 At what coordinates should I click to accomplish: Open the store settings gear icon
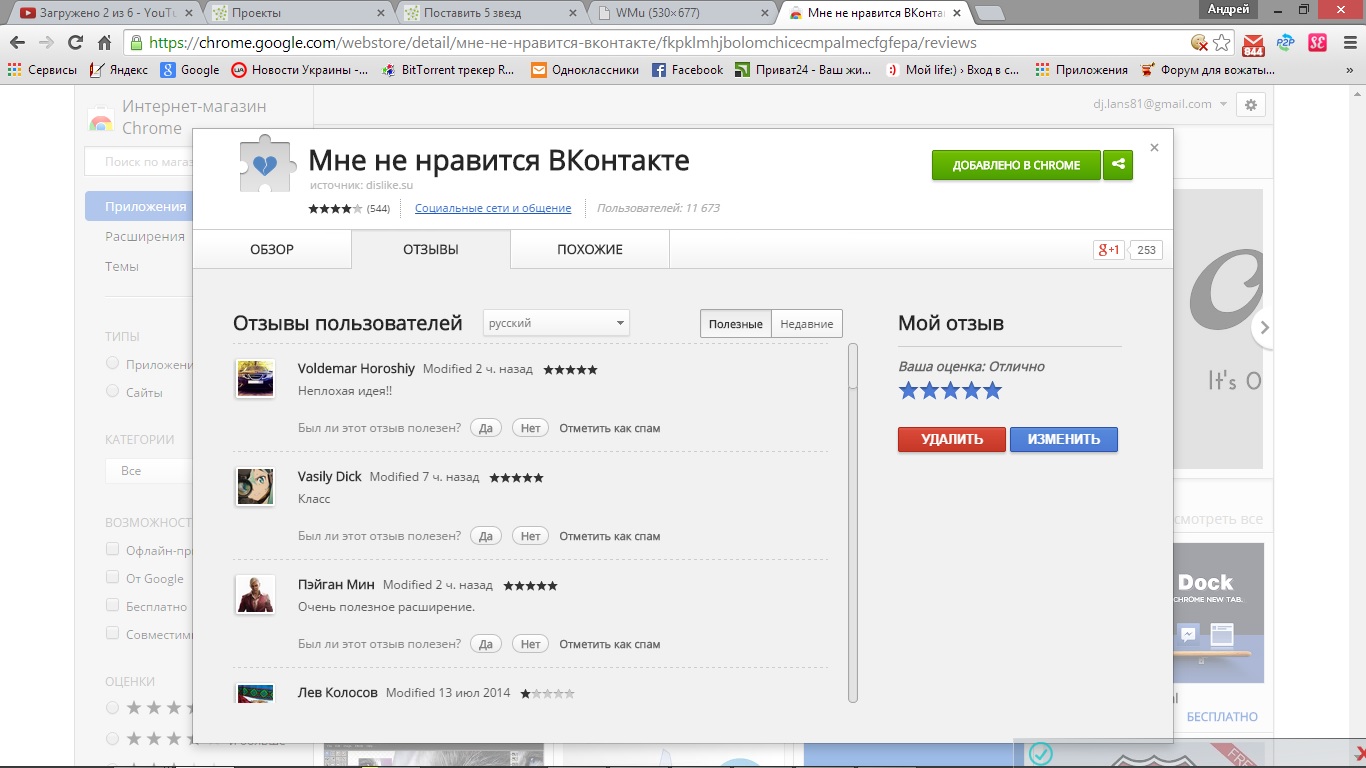[x=1251, y=105]
